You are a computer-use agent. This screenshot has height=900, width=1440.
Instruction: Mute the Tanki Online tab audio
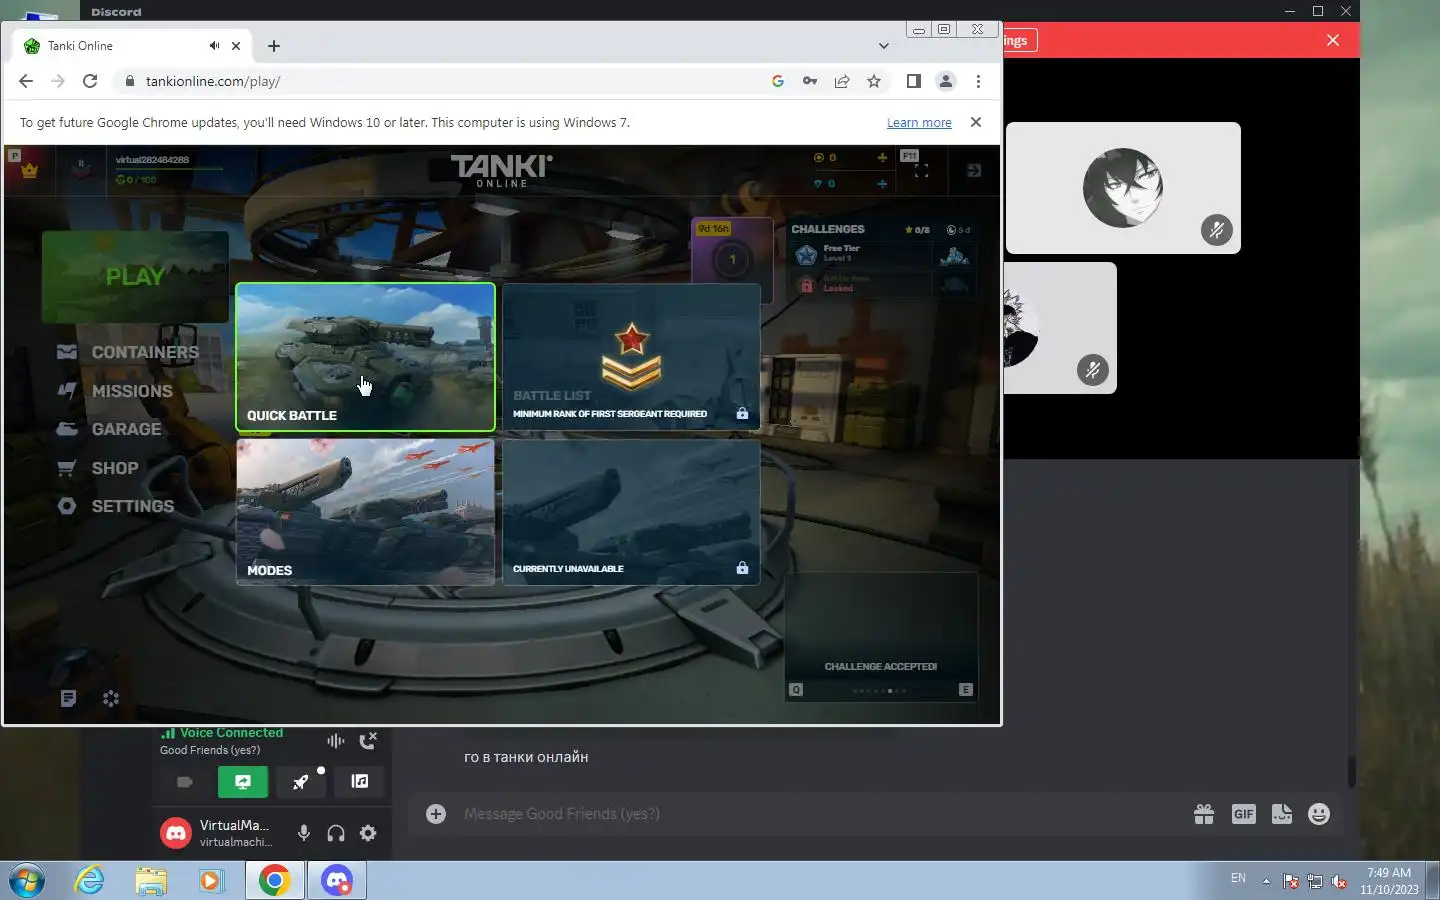(x=214, y=46)
